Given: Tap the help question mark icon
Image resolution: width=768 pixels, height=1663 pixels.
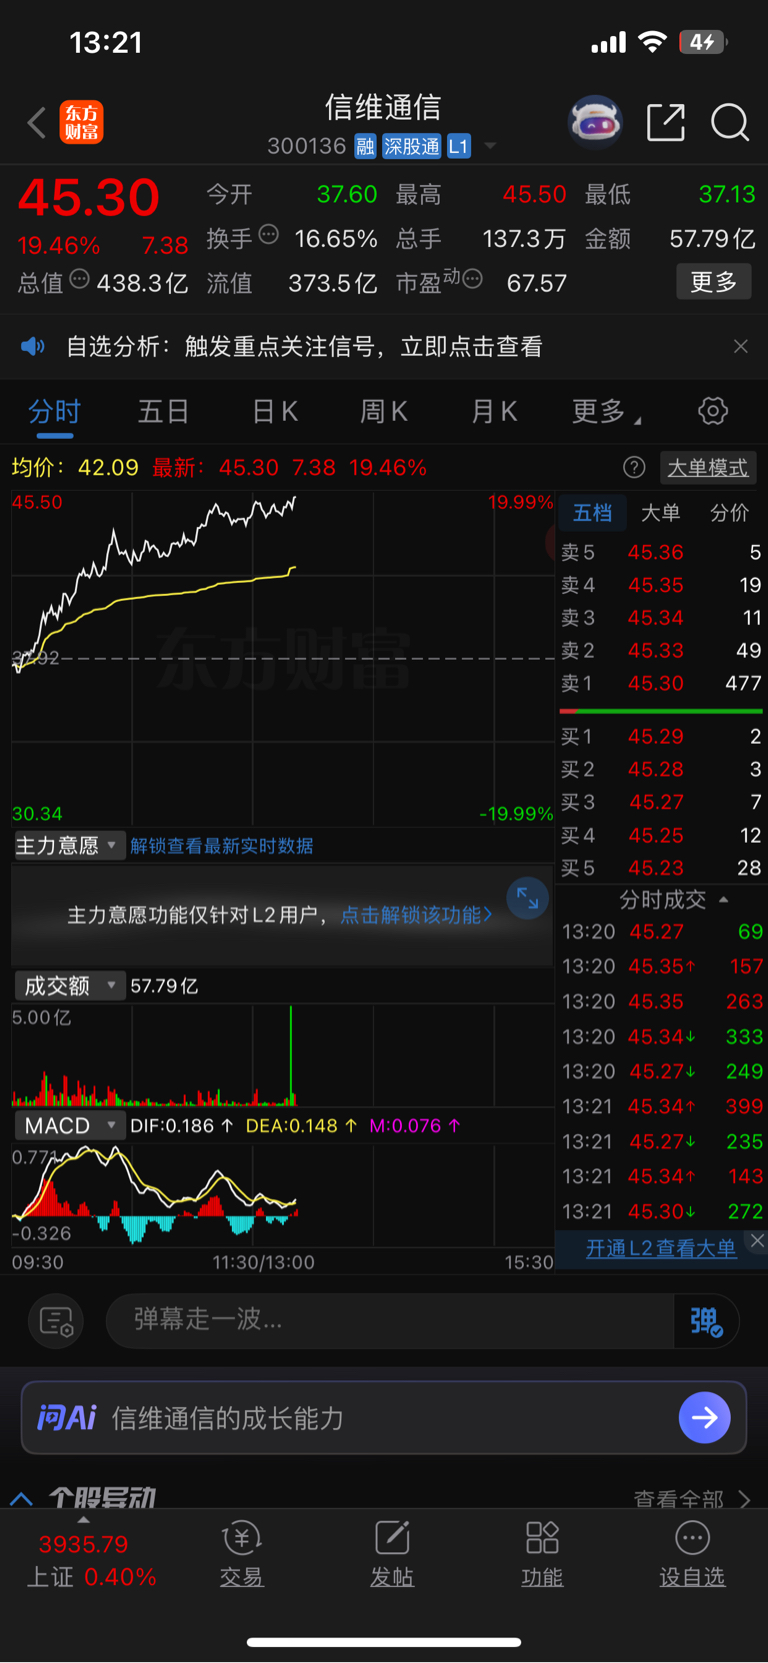Looking at the screenshot, I should 634,467.
